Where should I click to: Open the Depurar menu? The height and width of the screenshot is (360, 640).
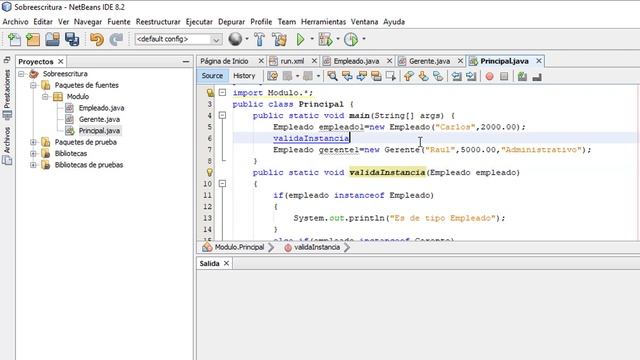pyautogui.click(x=231, y=22)
